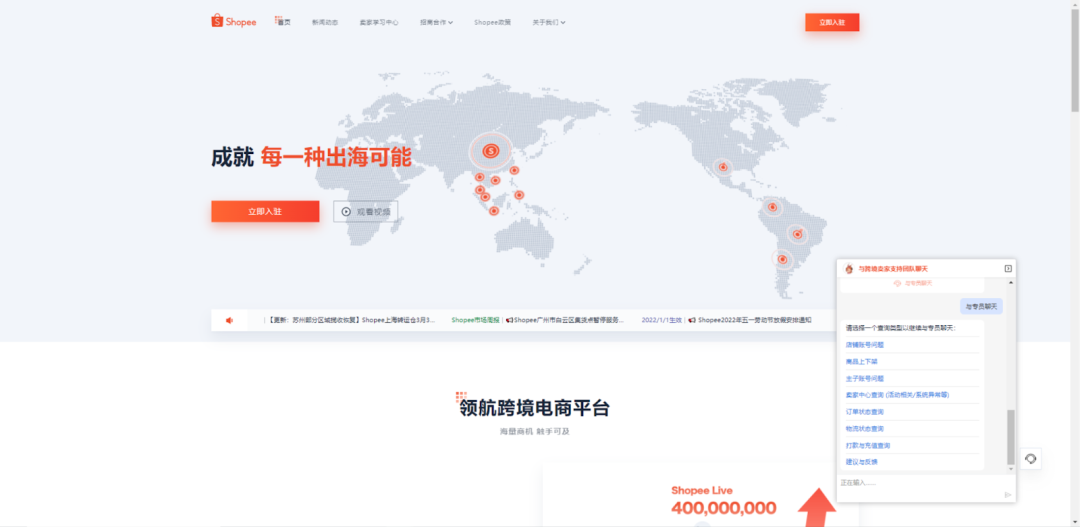This screenshot has width=1080, height=527.
Task: Click the Mexico location marker on map
Action: 722,167
